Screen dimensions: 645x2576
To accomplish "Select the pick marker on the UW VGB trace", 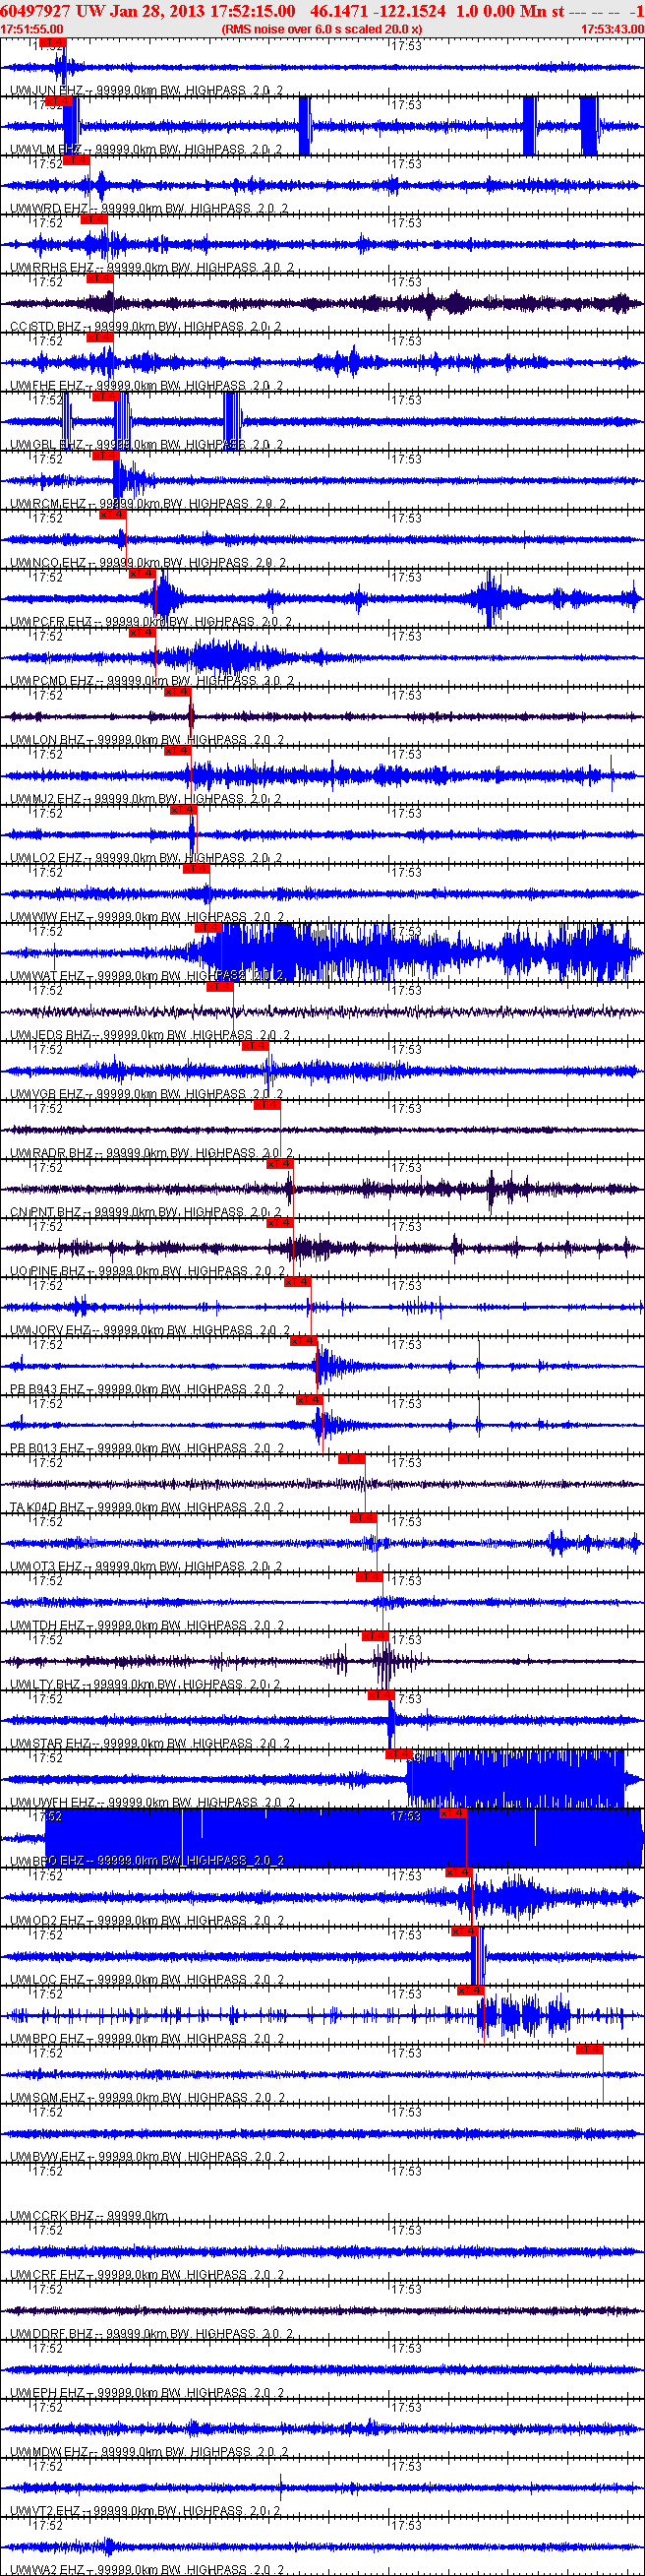I will click(255, 1046).
